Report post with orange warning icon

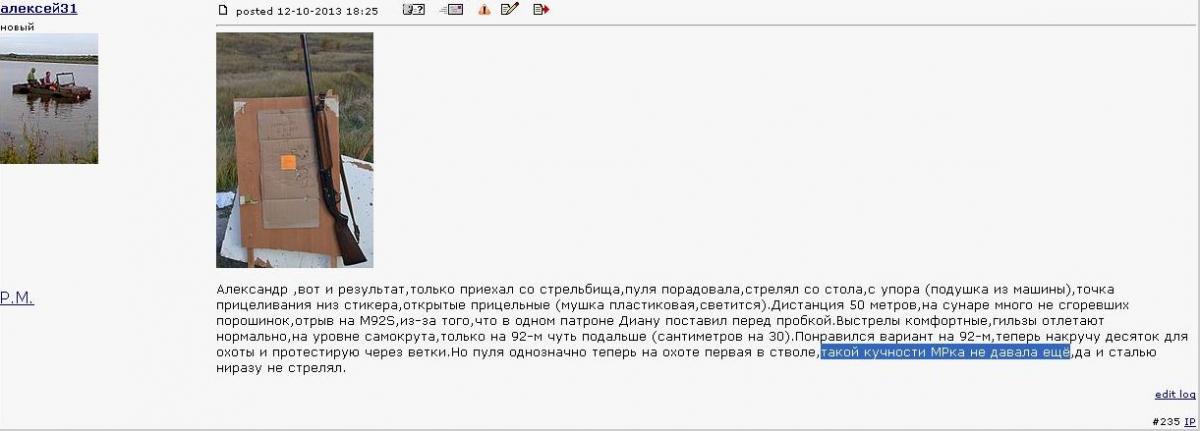click(484, 10)
